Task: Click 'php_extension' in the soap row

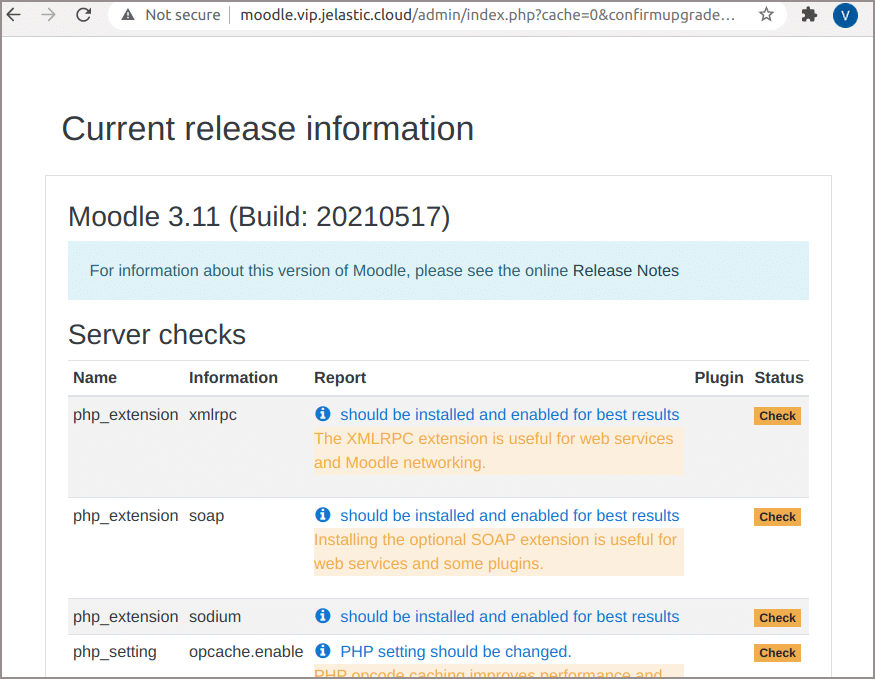Action: click(126, 516)
